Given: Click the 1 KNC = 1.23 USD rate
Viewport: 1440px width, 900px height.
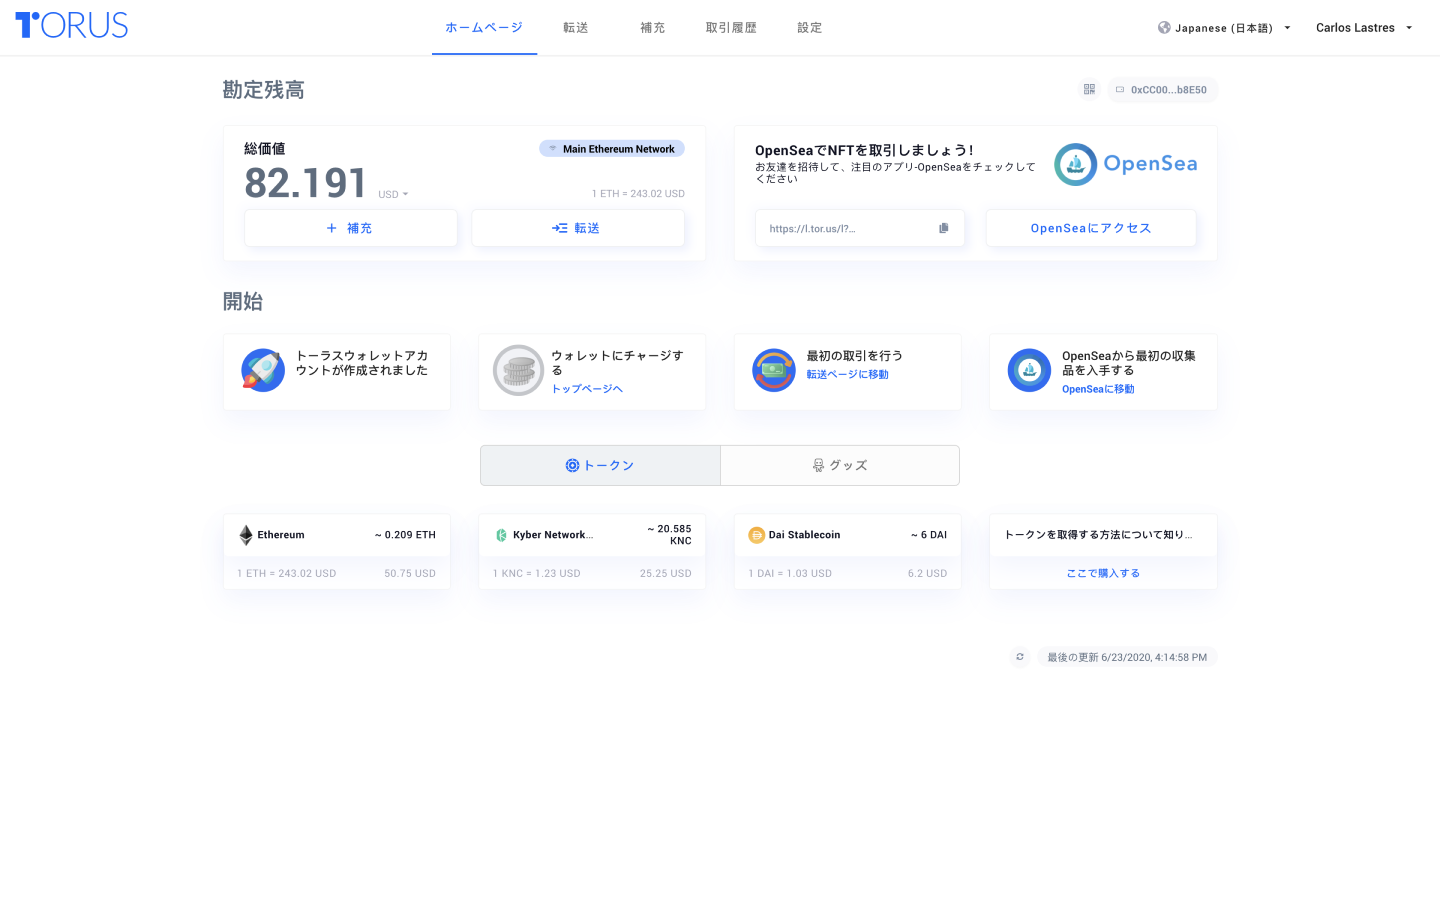Looking at the screenshot, I should coord(537,574).
